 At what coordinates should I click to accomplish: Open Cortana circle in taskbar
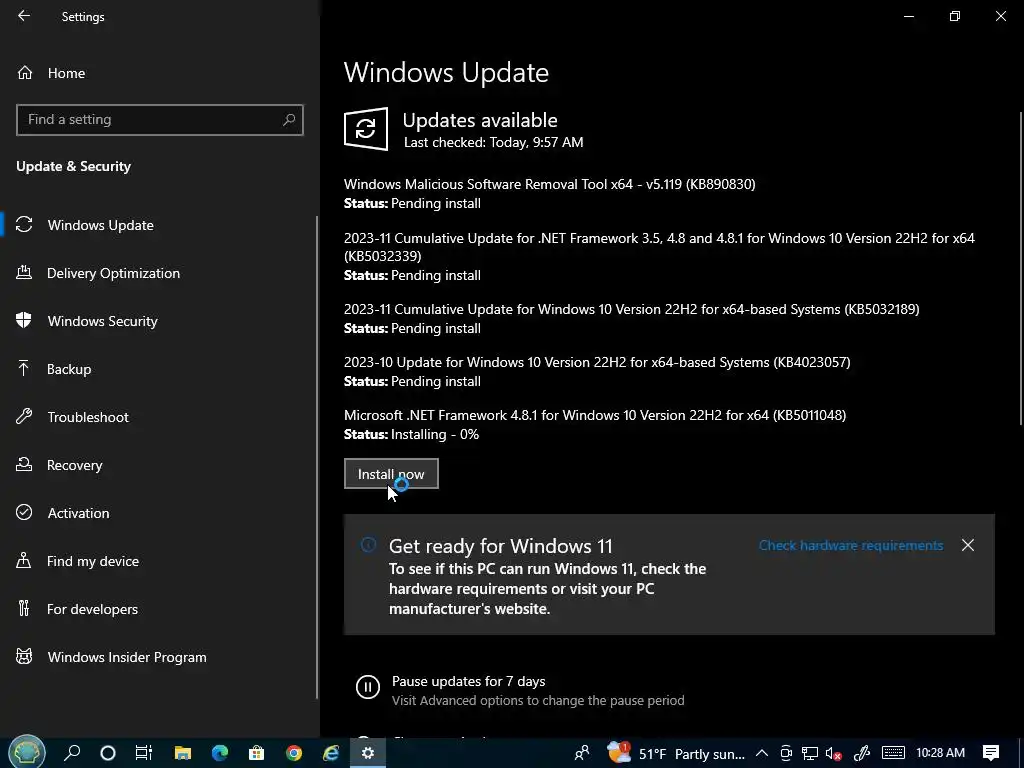point(108,753)
